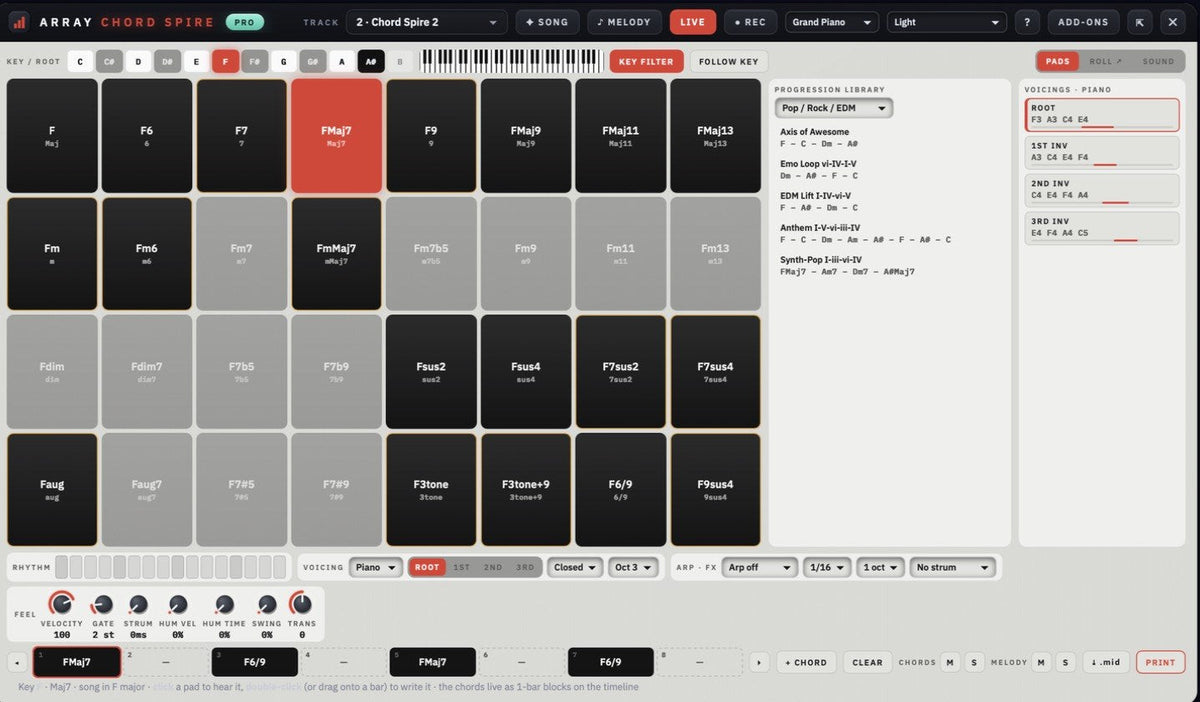The width and height of the screenshot is (1200, 702).
Task: Switch to the PADS tab
Action: [x=1058, y=61]
